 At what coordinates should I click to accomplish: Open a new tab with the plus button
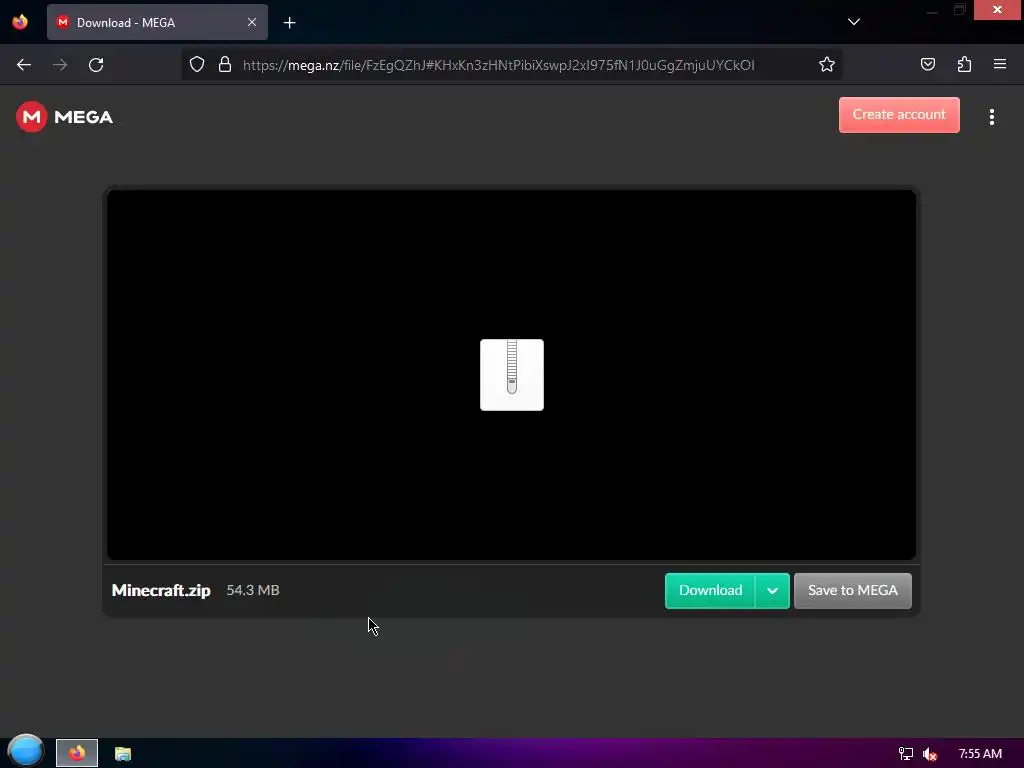point(289,23)
